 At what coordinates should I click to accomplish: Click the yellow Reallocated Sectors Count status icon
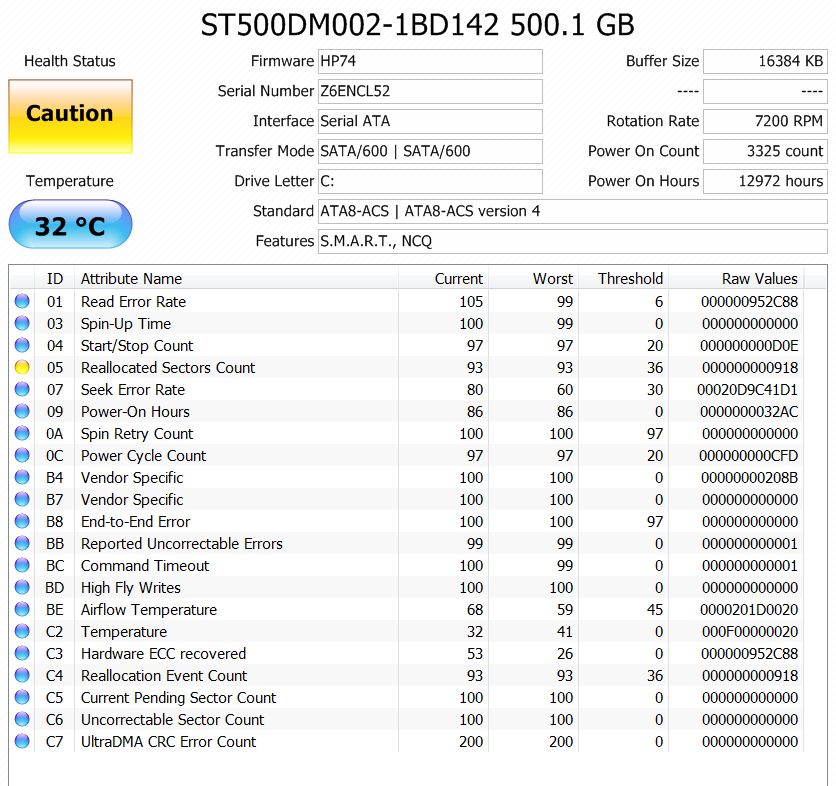coord(22,368)
